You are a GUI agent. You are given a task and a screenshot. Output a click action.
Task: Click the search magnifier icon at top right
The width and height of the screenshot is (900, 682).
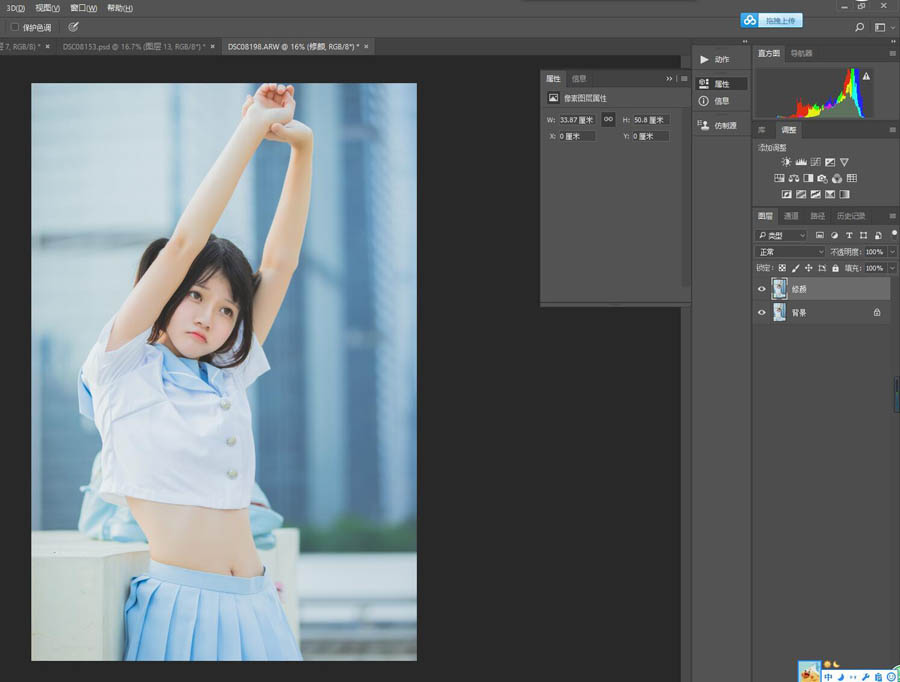859,28
